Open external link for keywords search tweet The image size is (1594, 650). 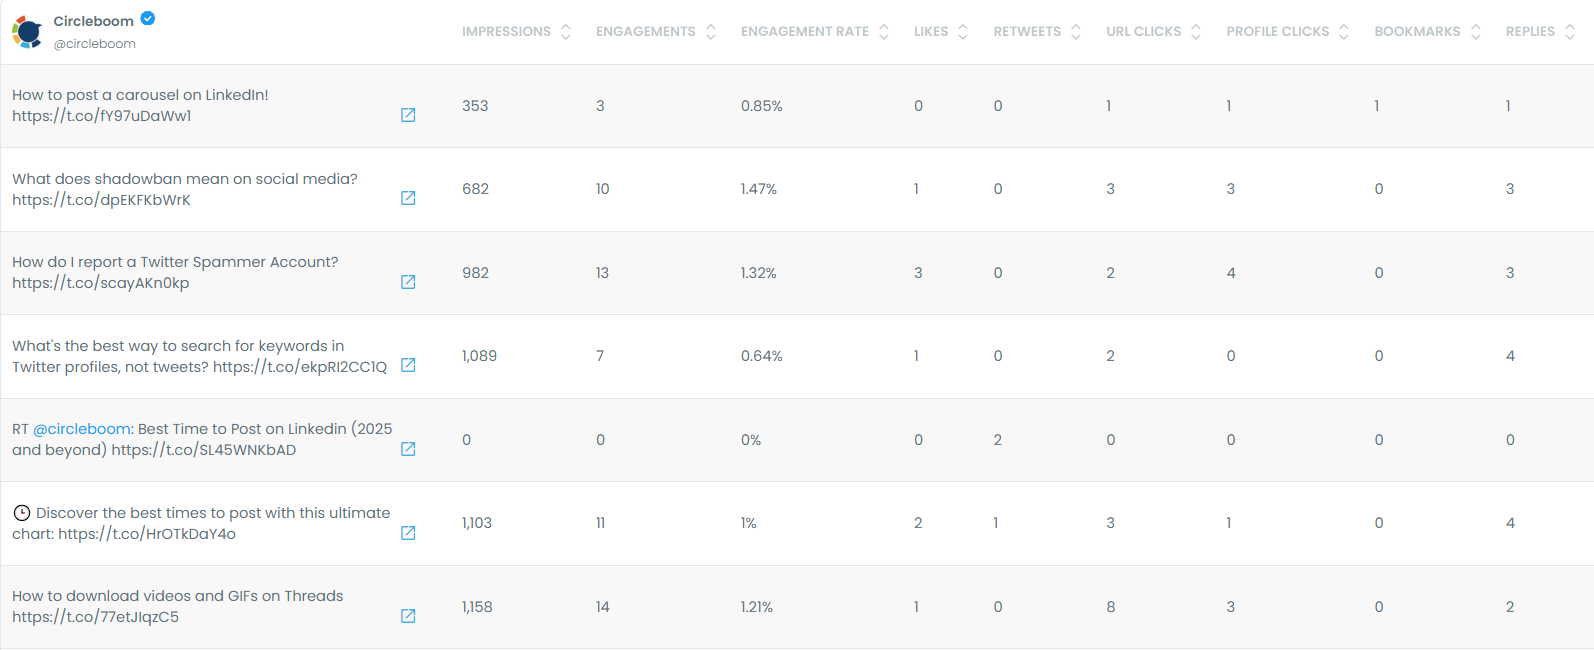click(408, 365)
